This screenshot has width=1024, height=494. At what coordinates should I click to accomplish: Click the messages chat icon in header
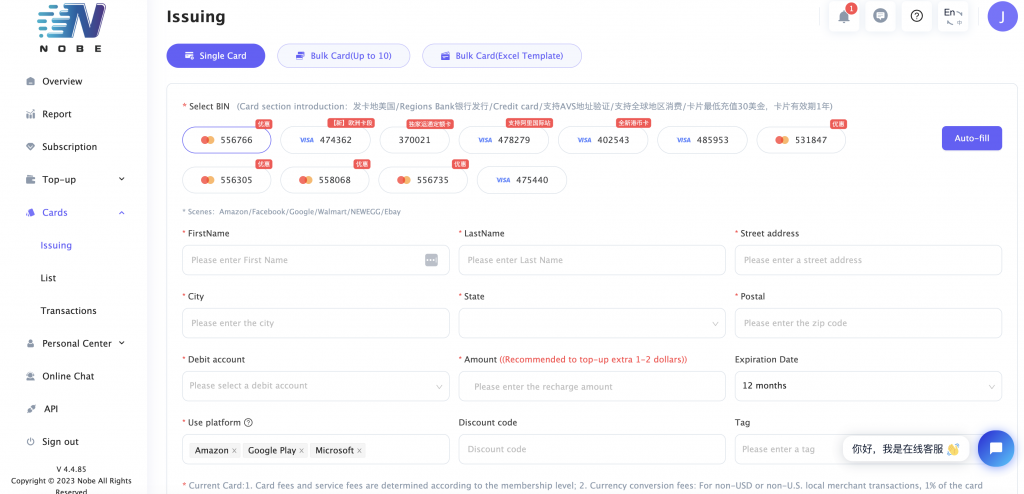point(880,16)
